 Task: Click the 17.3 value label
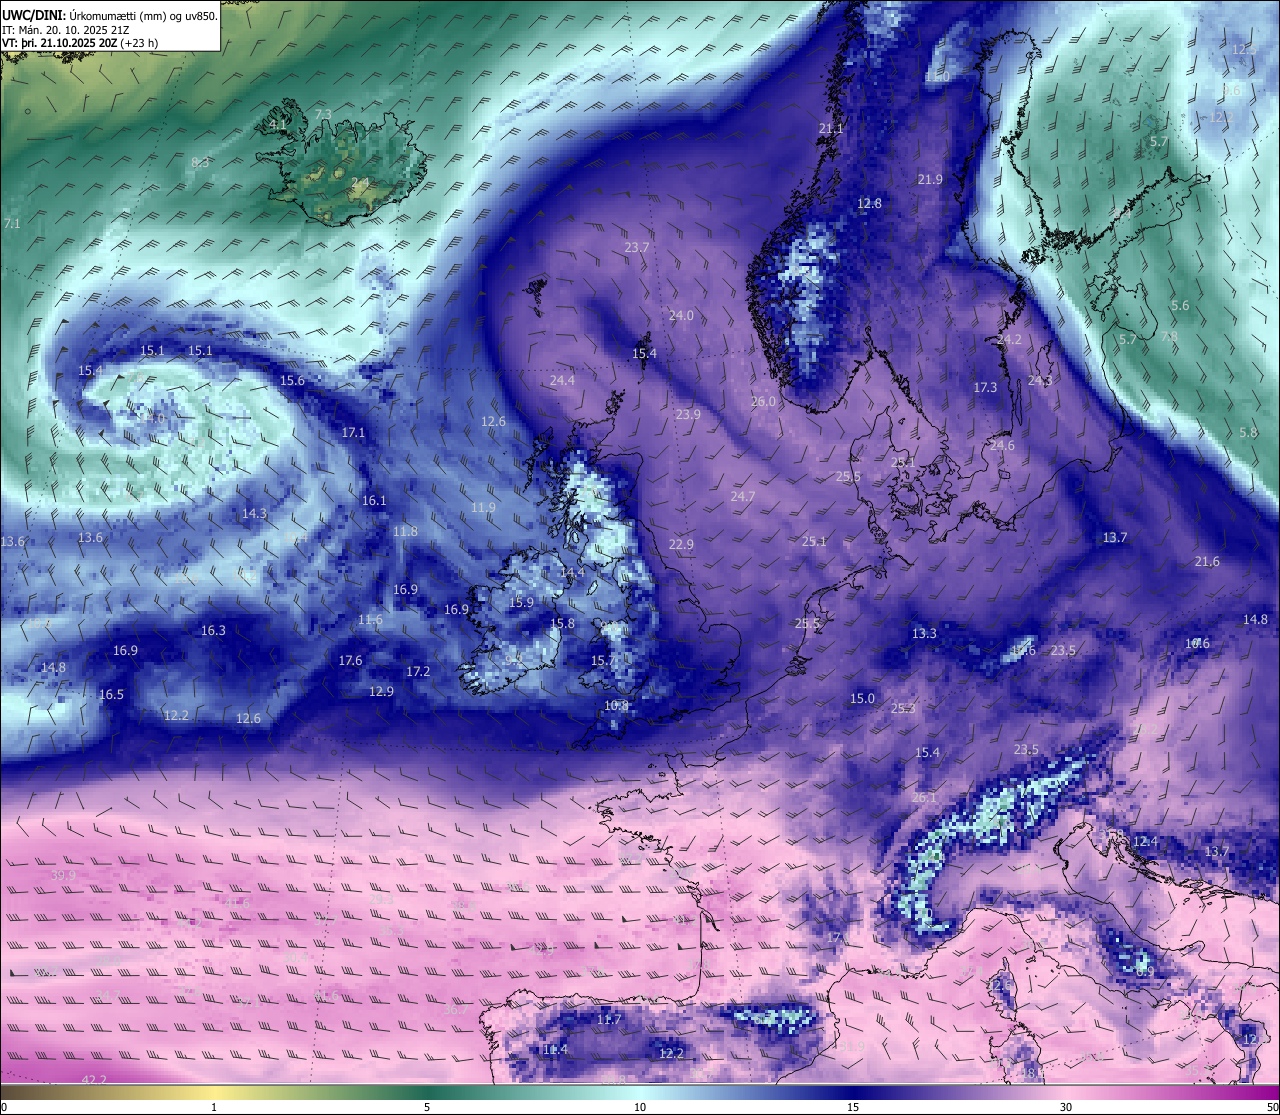click(985, 388)
